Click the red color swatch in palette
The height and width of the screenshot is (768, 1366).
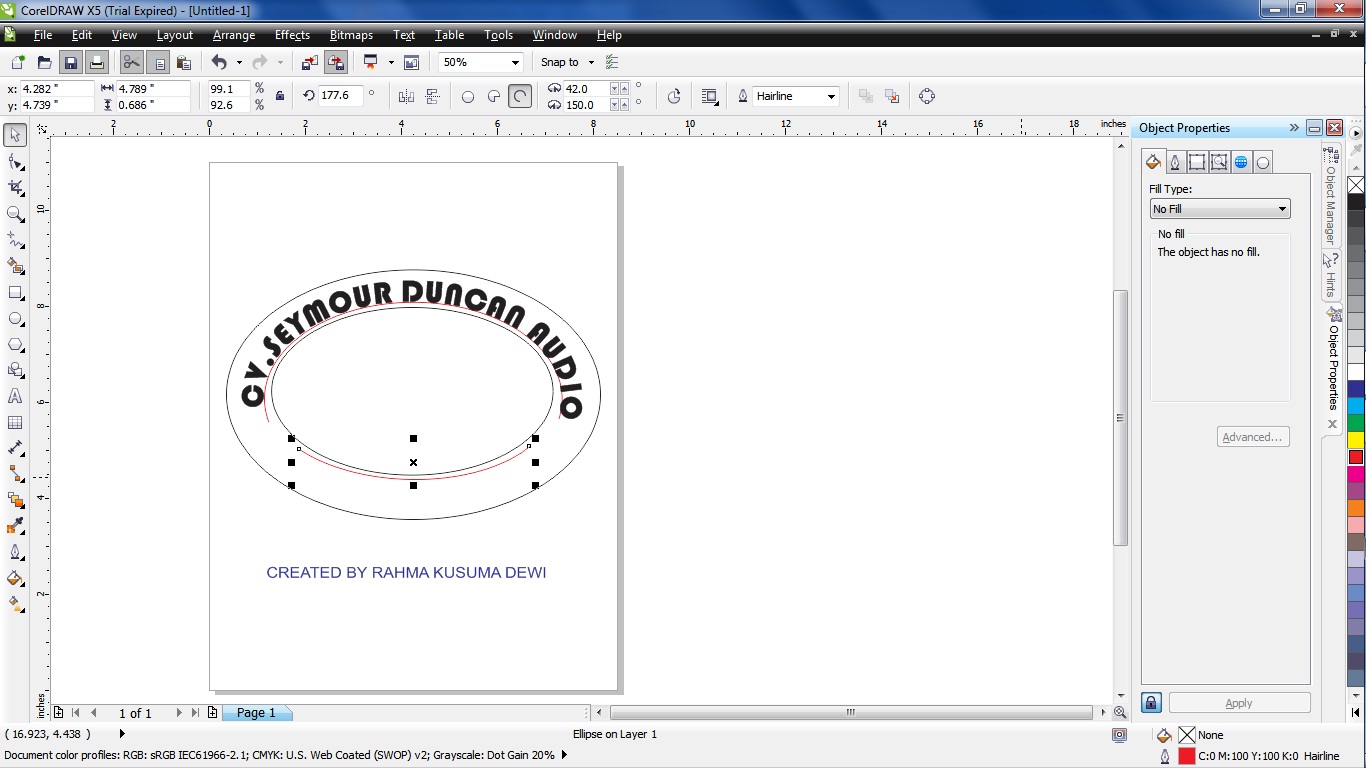tap(1356, 457)
